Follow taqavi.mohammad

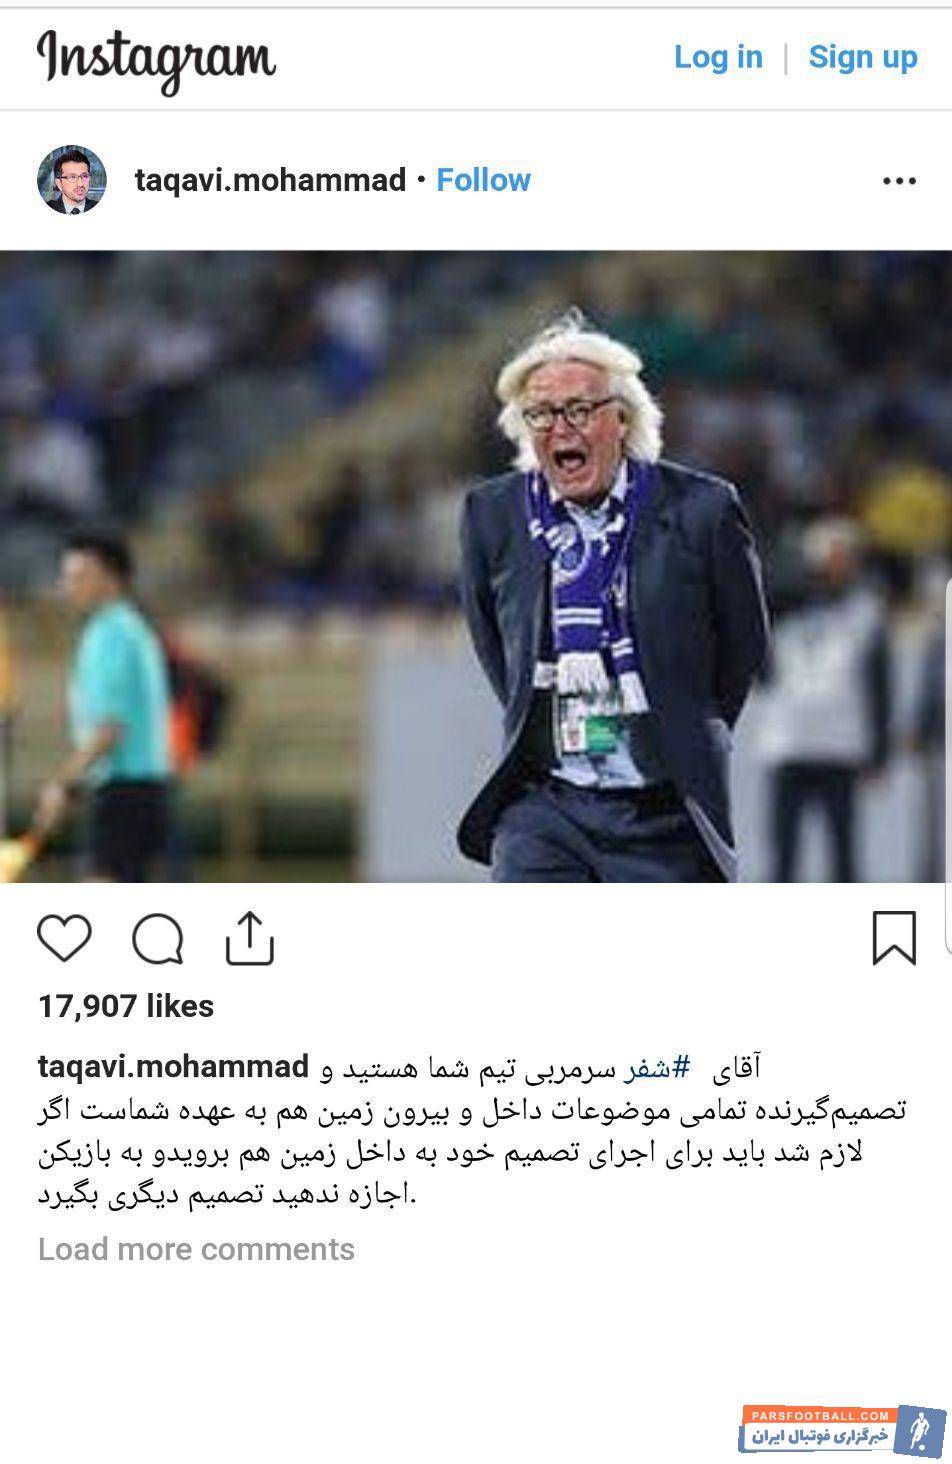tap(483, 180)
